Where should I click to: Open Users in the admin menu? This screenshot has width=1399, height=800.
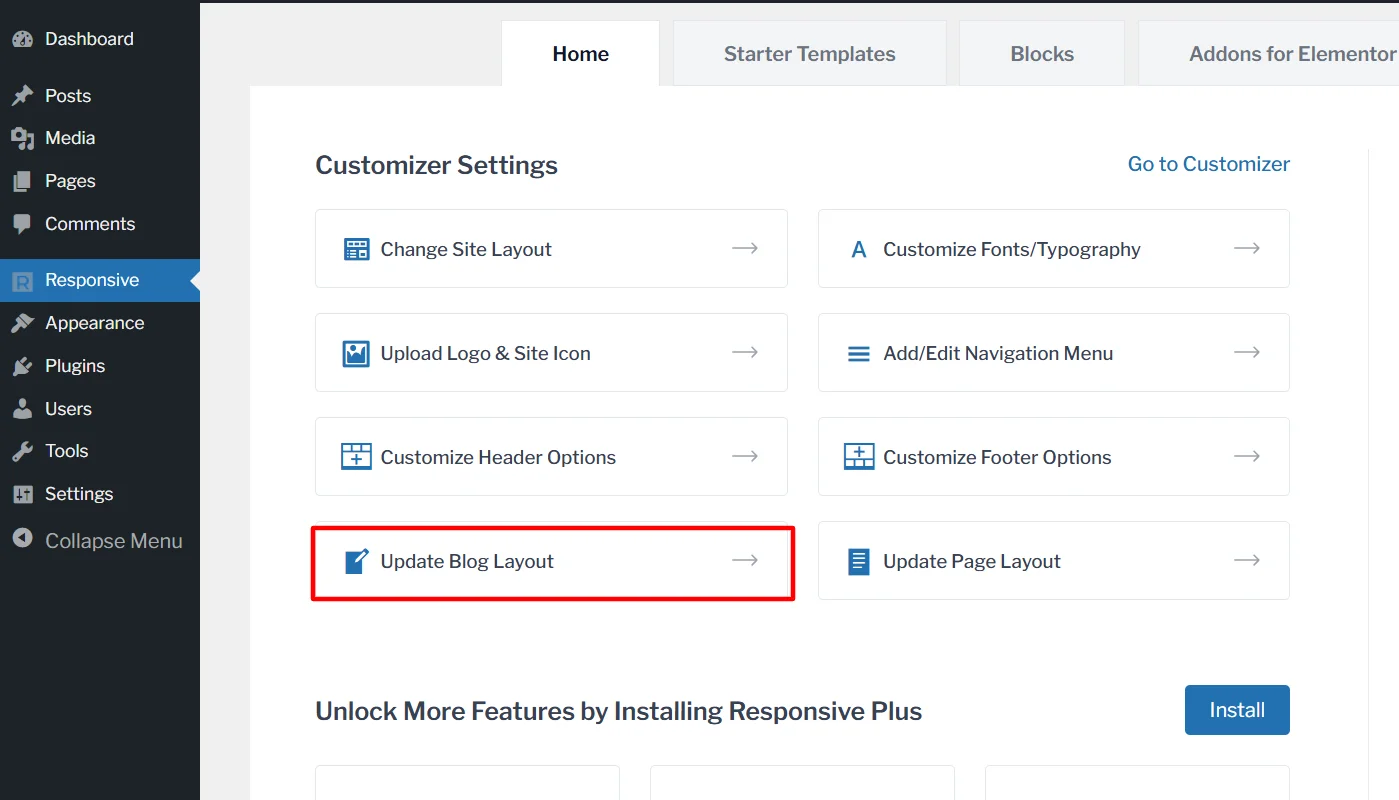[x=100, y=409]
